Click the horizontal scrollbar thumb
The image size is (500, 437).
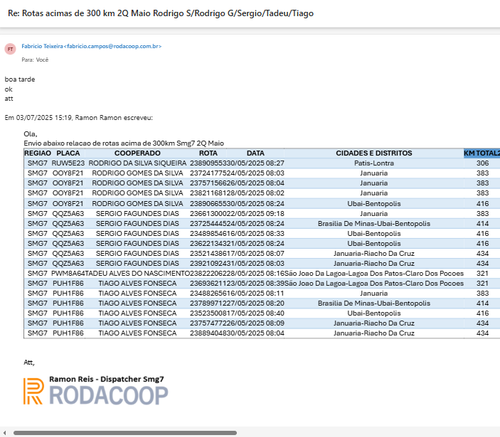125,433
